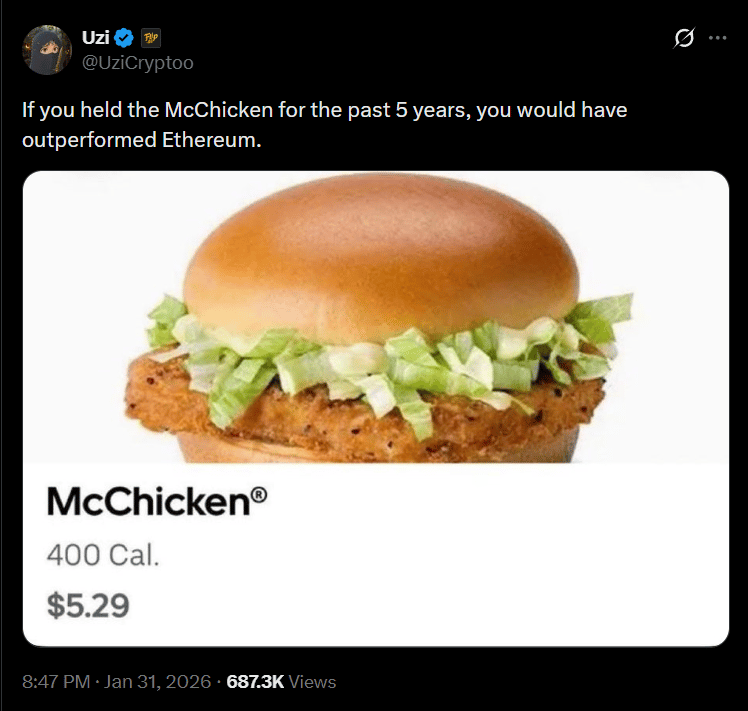Open the 8:47 PM timestamp link
748x711 pixels.
pos(56,681)
